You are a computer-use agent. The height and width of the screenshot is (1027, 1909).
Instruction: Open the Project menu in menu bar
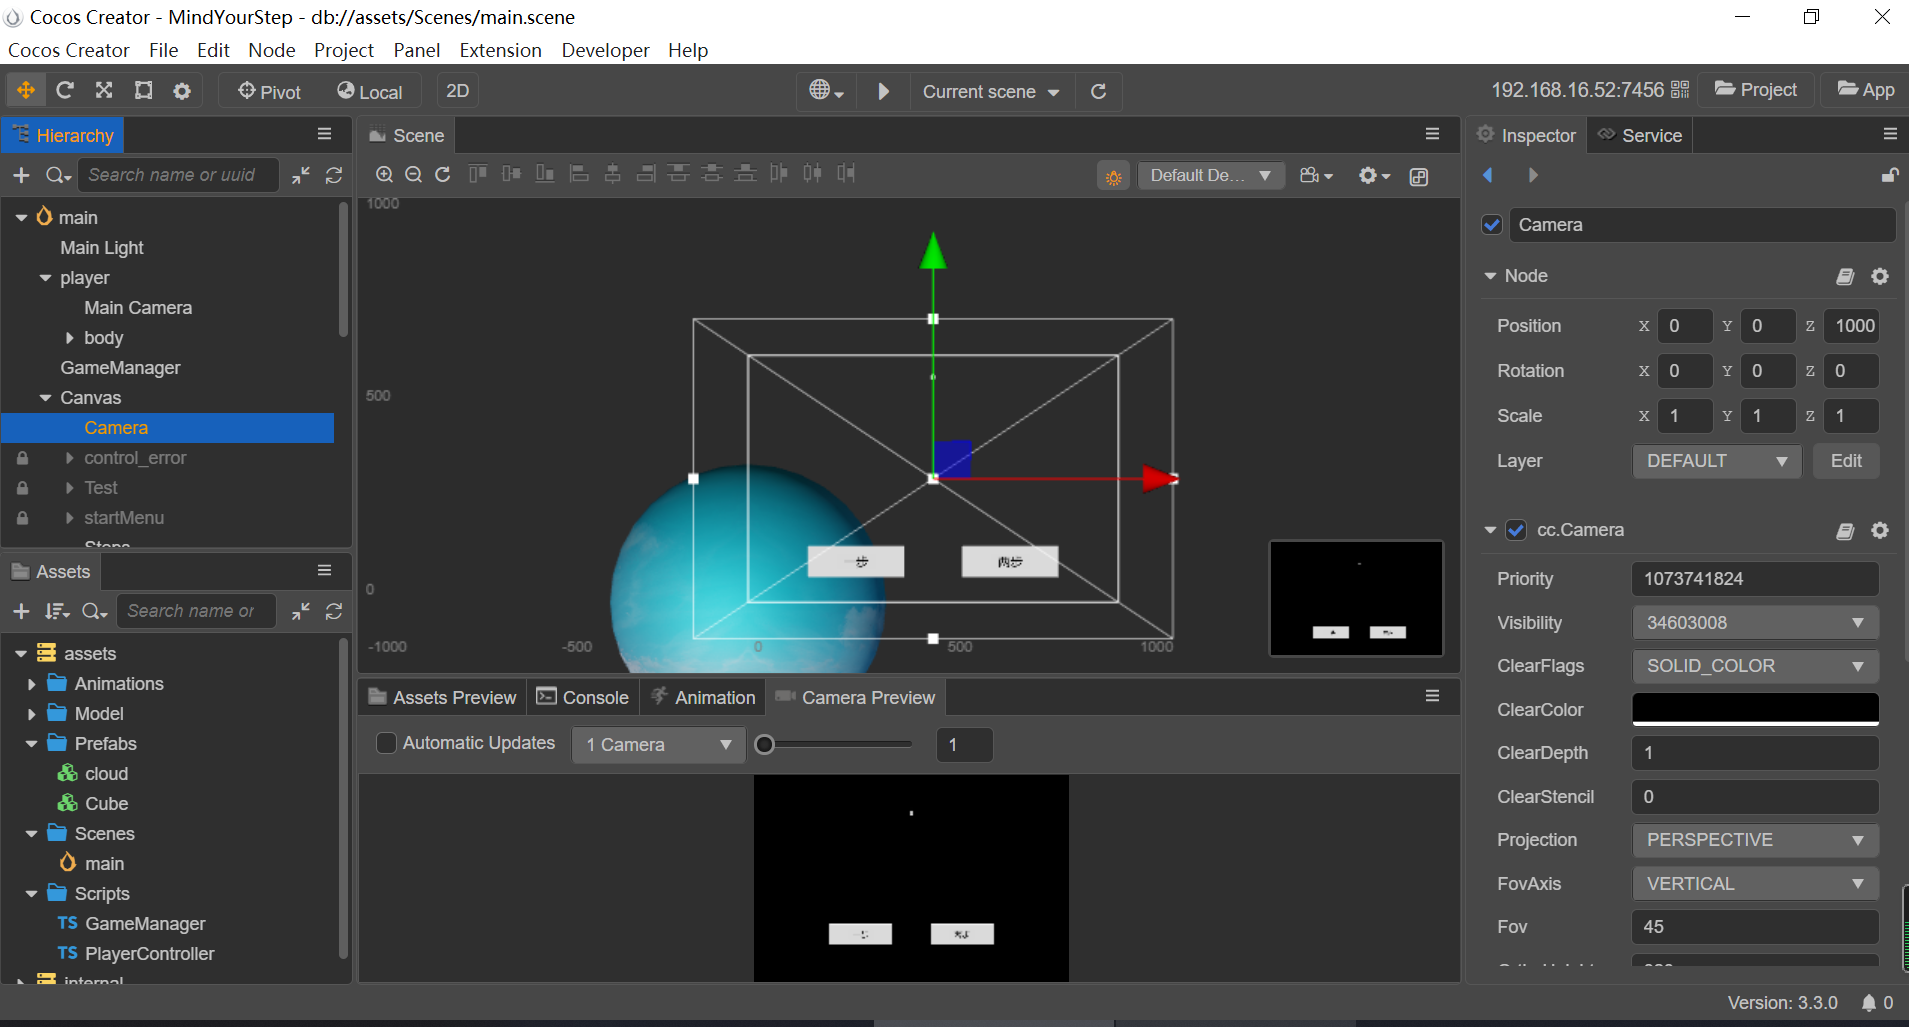point(343,50)
